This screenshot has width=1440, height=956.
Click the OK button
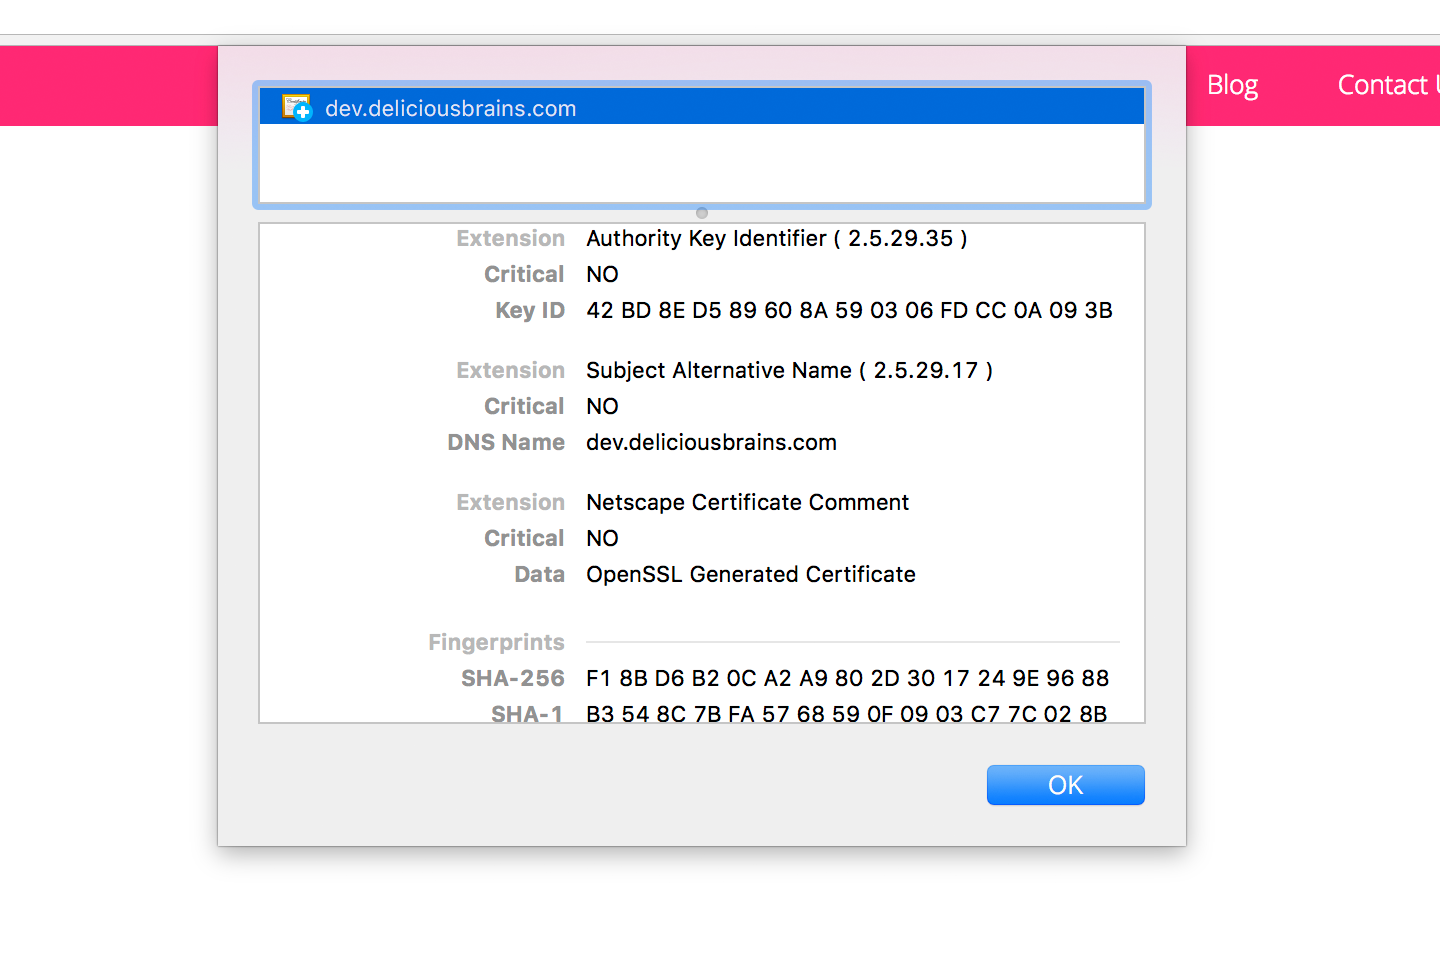[1066, 785]
